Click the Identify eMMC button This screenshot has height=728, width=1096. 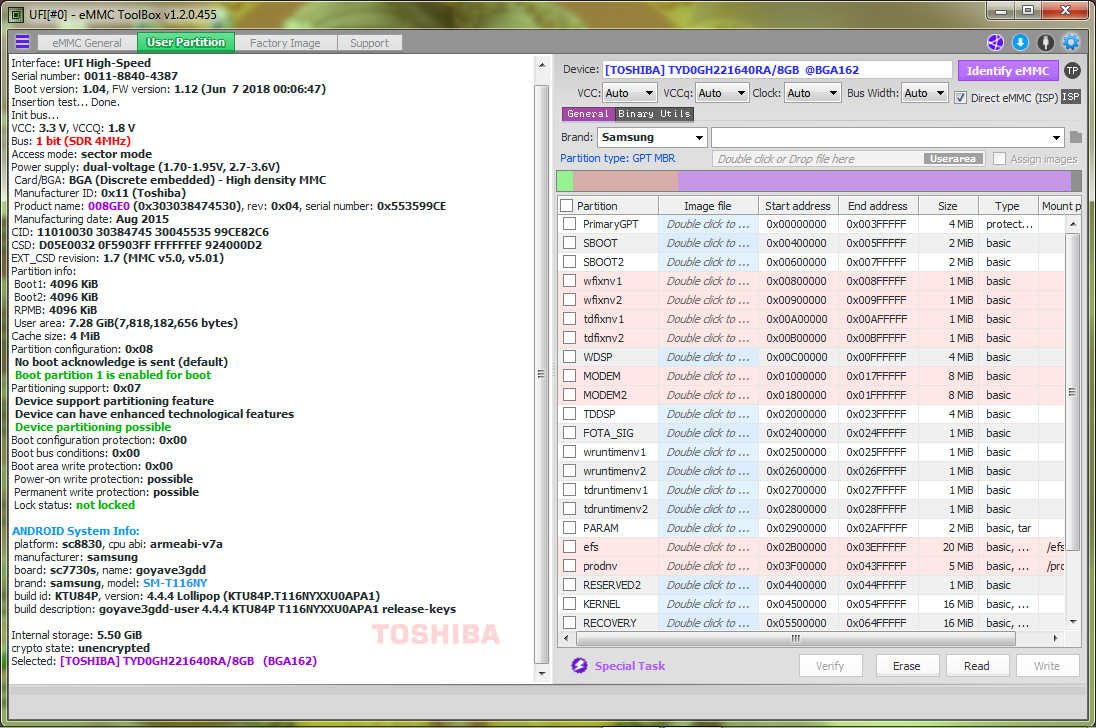tap(1007, 71)
